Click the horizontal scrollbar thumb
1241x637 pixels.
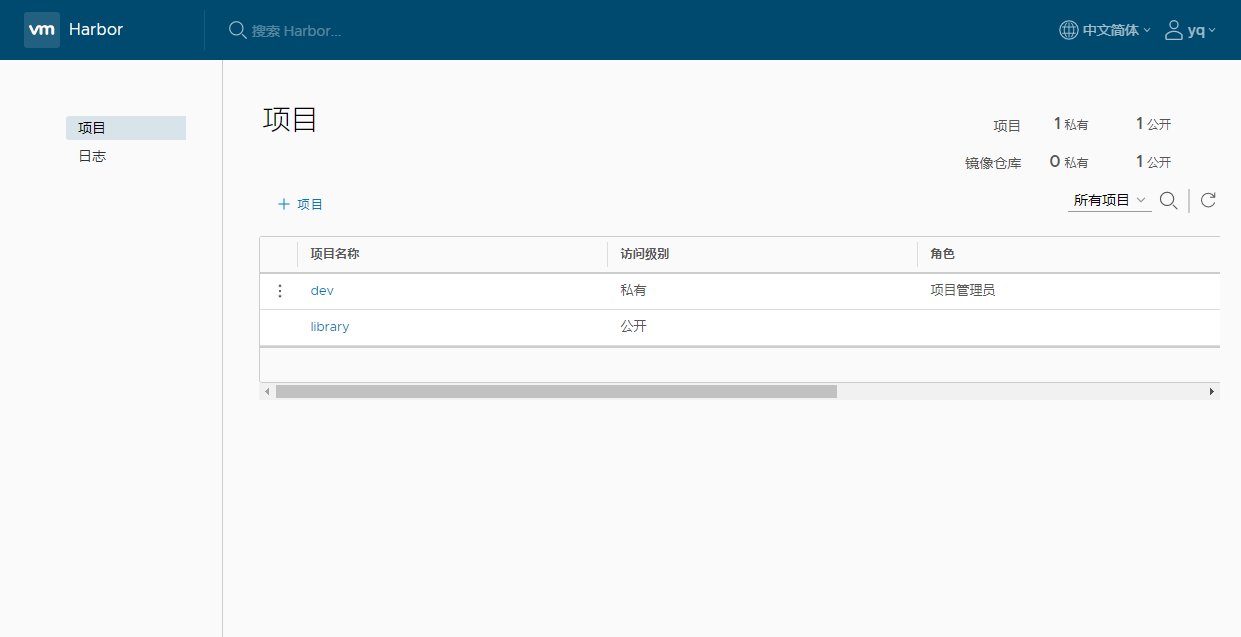click(556, 392)
